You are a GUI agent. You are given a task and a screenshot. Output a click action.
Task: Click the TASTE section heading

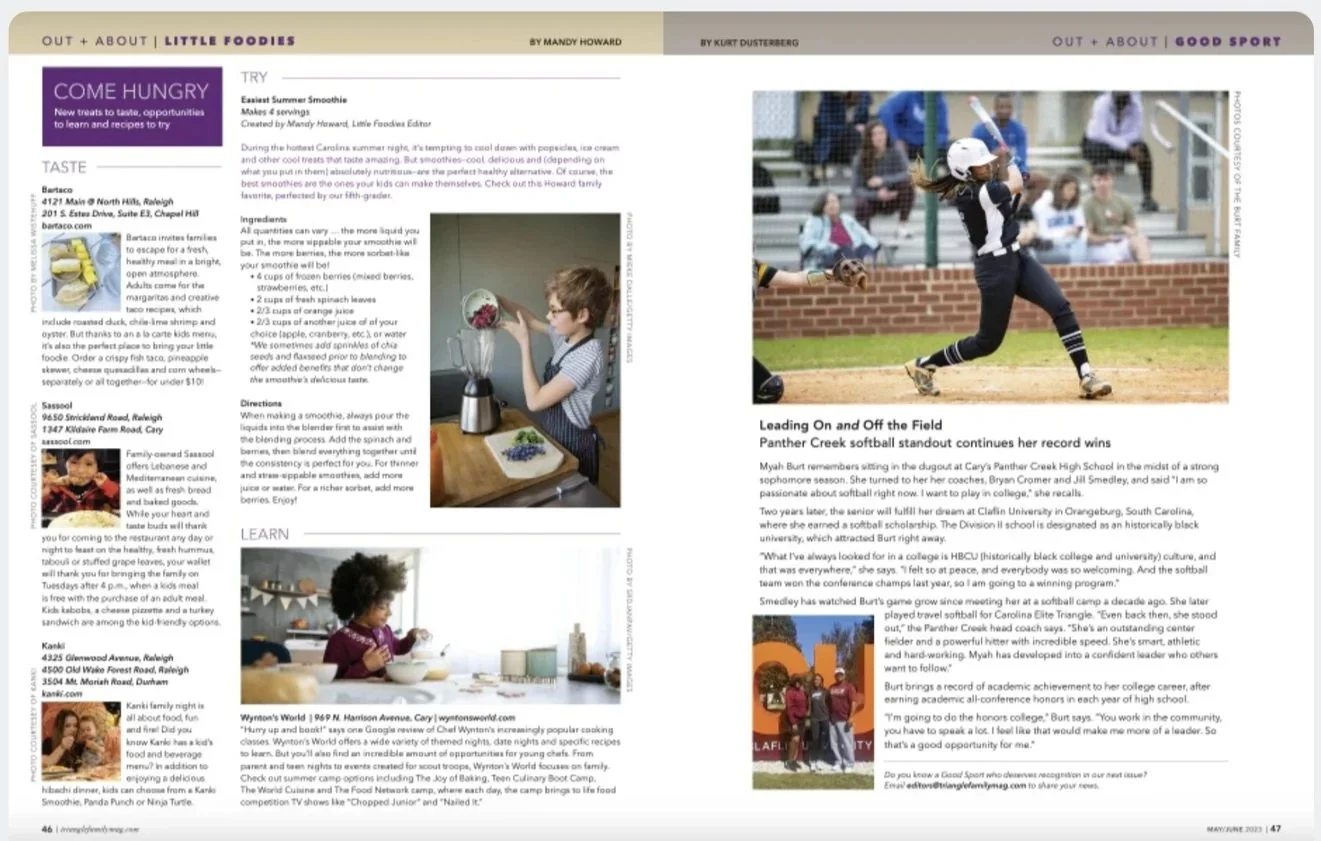[64, 167]
